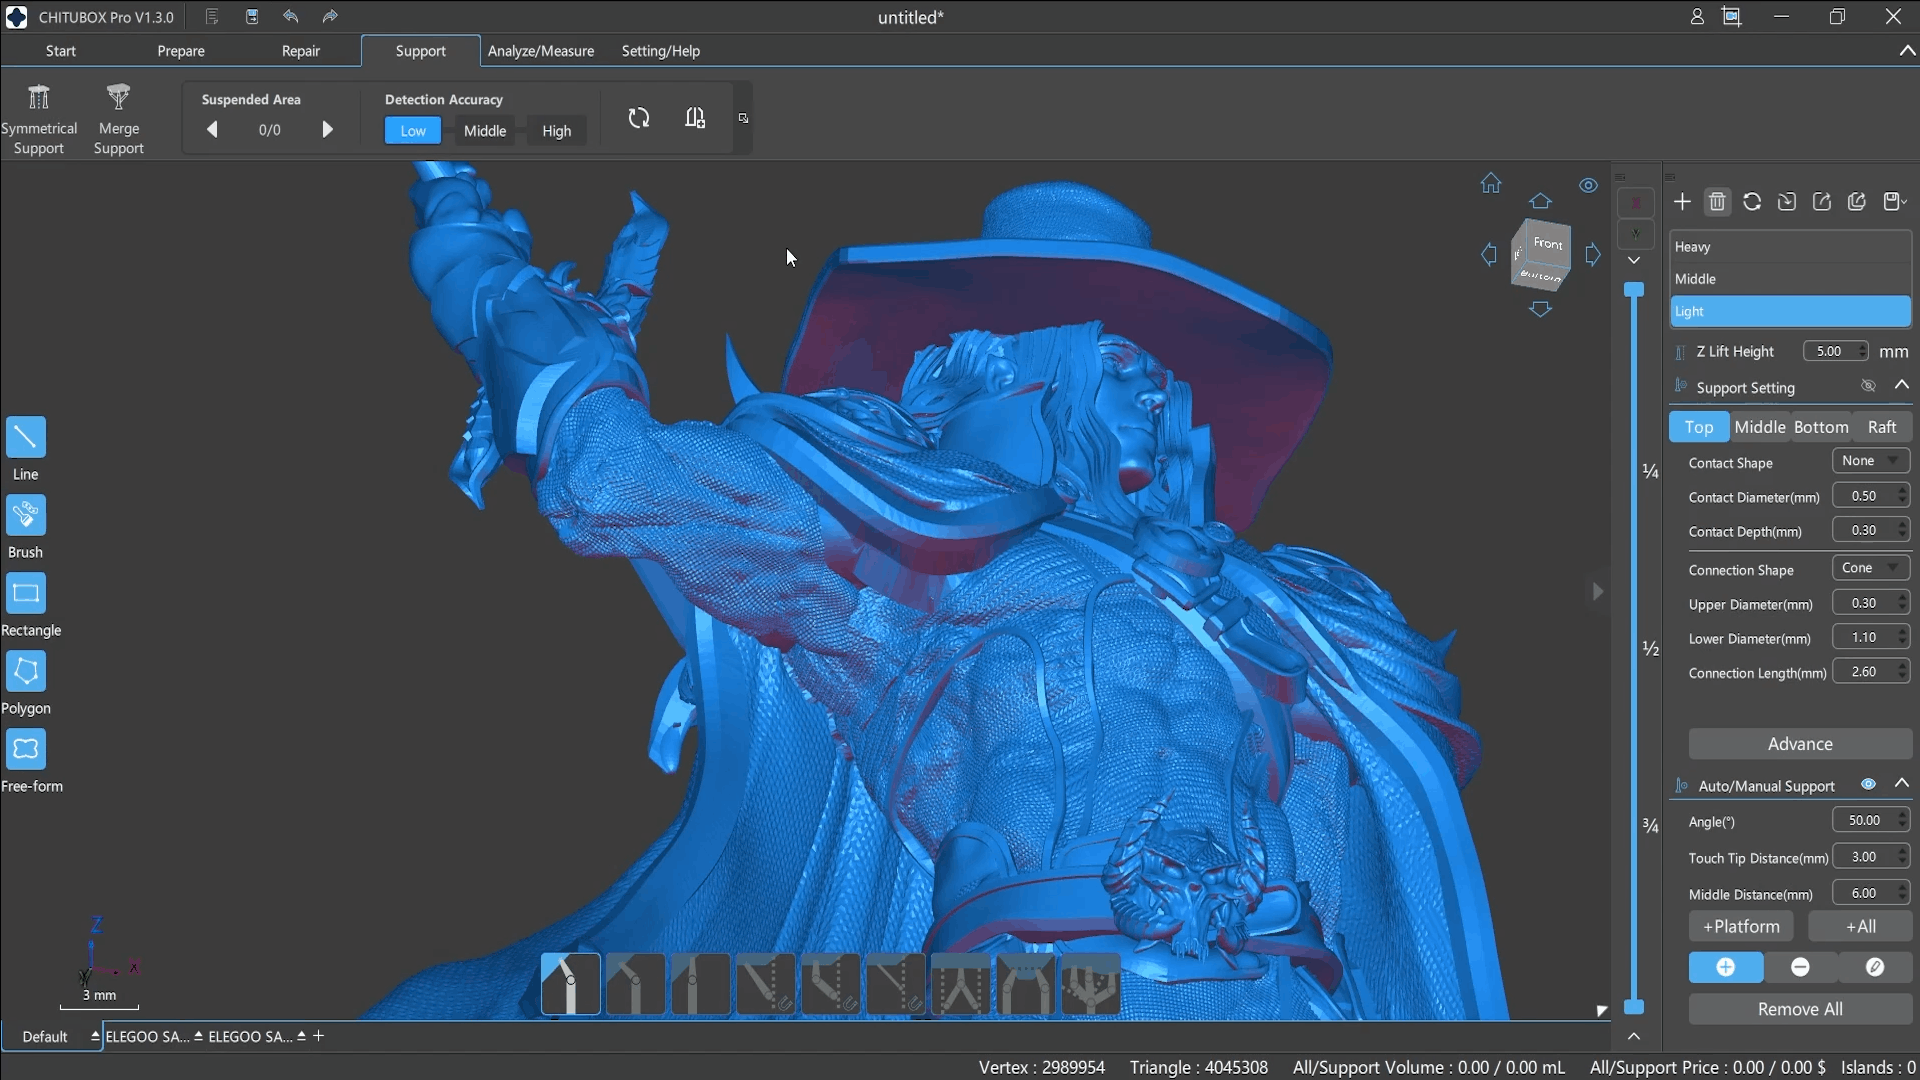
Task: Click the +Platform button
Action: (1741, 927)
